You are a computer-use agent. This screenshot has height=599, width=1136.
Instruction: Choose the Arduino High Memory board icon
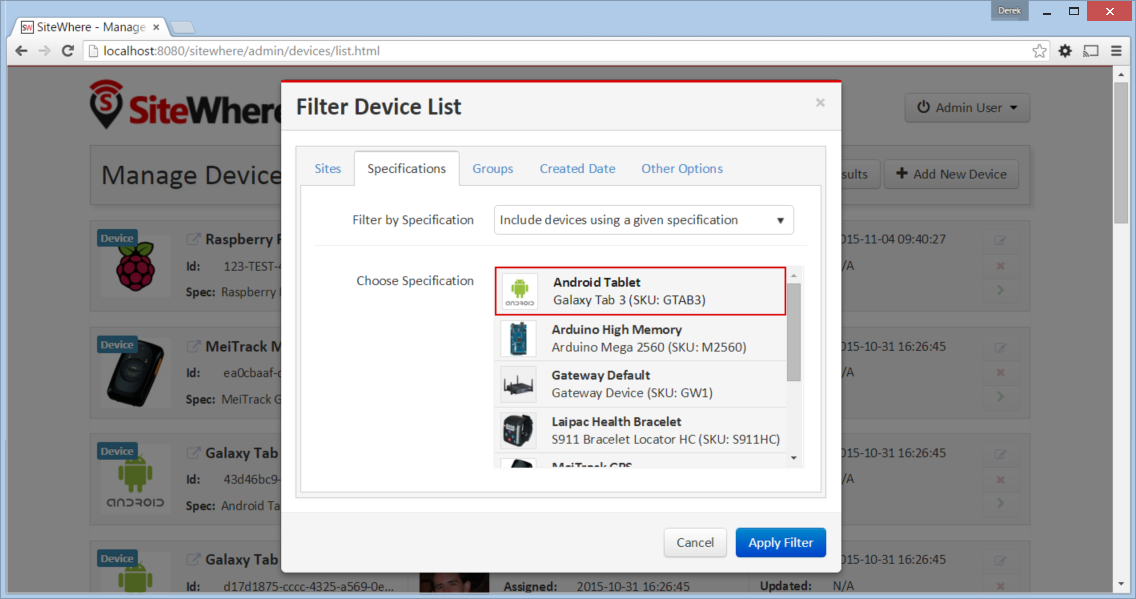click(x=518, y=338)
